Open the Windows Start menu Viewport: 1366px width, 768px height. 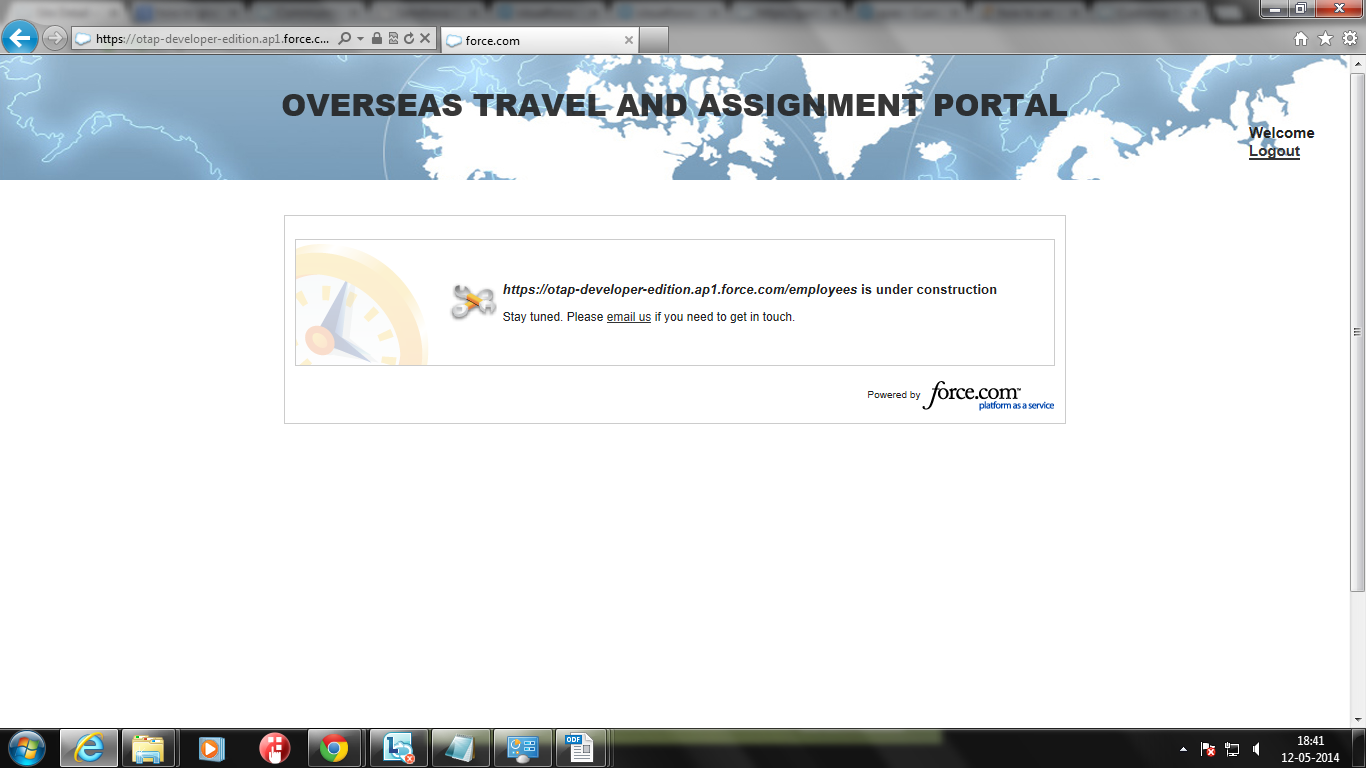point(26,748)
